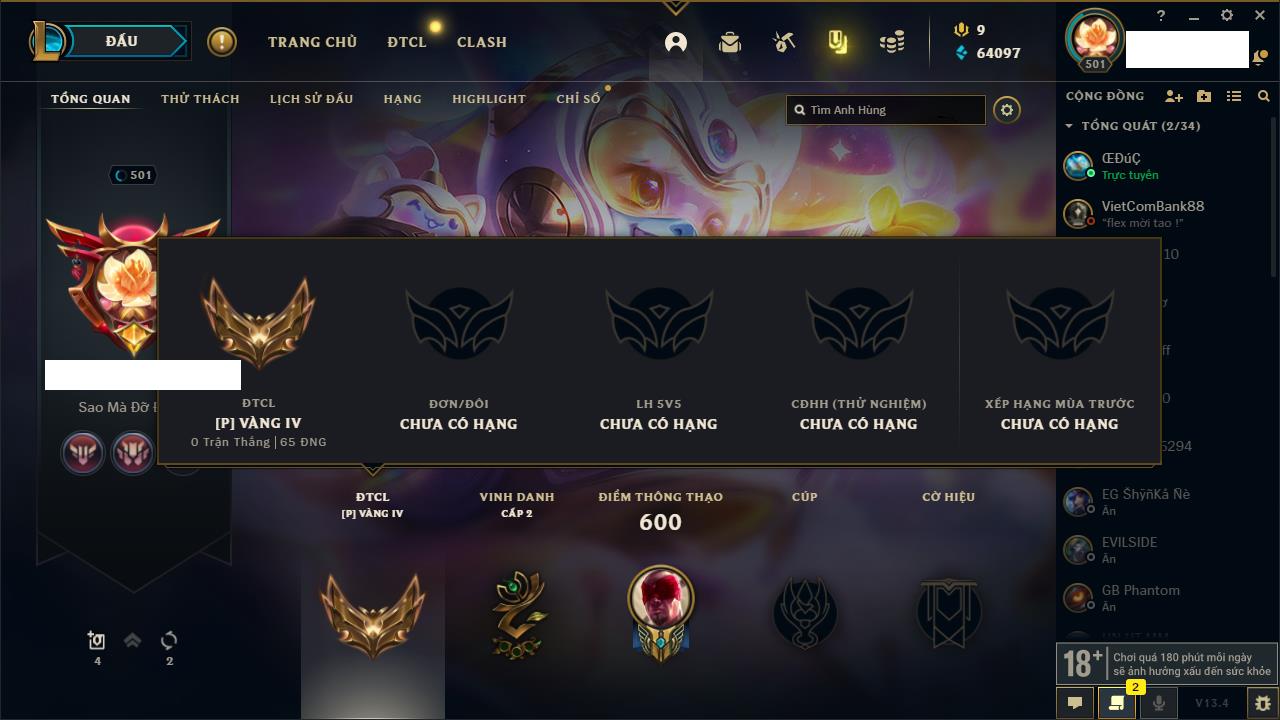Image resolution: width=1280 pixels, height=720 pixels.
Task: Open the Store coins icon
Action: (892, 42)
